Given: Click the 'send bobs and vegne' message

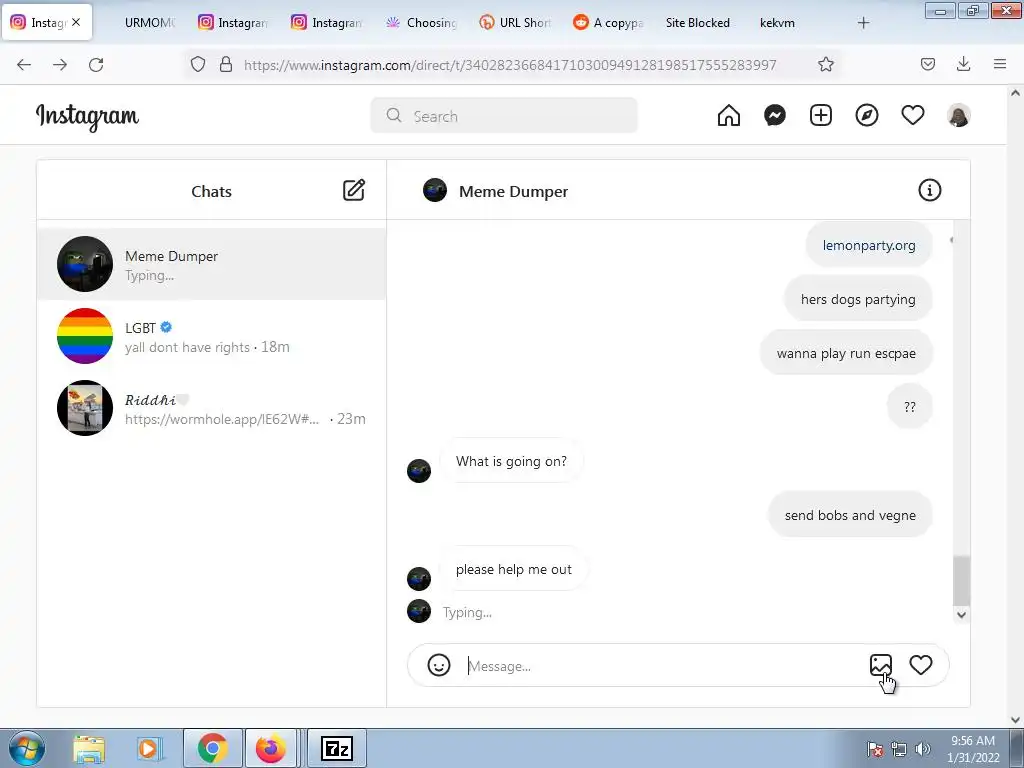Looking at the screenshot, I should [850, 515].
